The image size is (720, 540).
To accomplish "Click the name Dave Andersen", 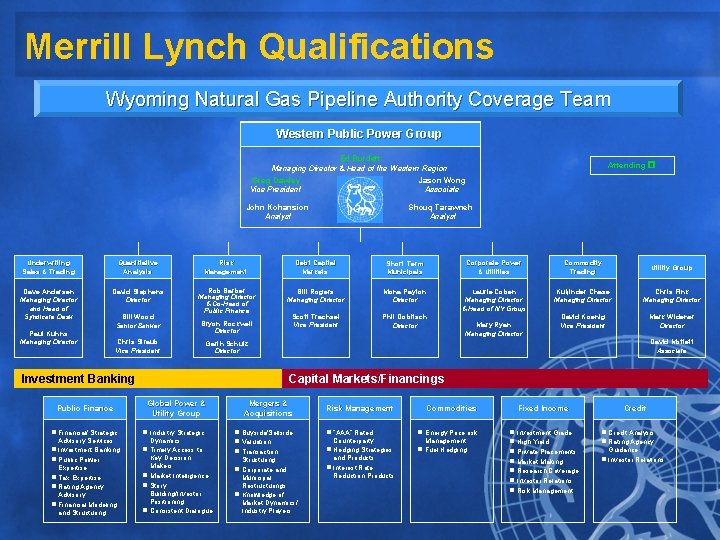I will coord(49,292).
